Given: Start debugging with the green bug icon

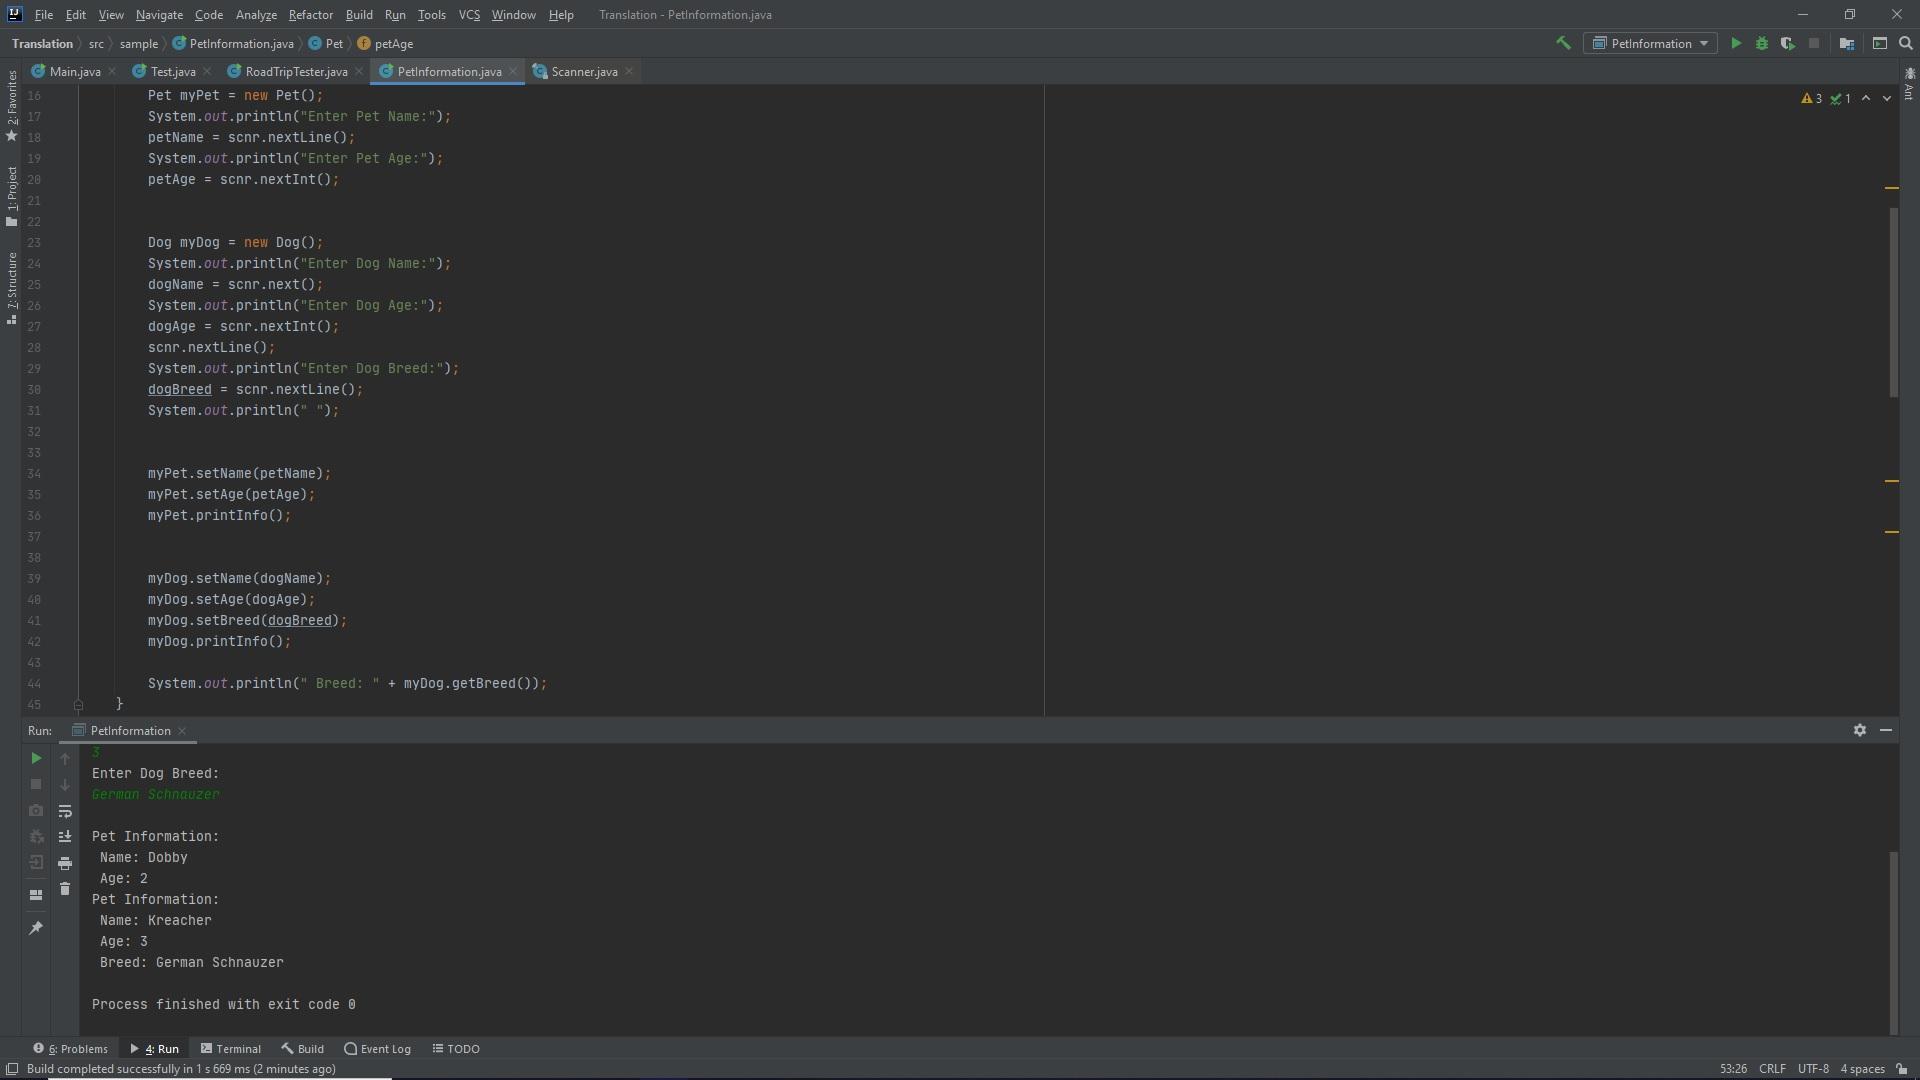Looking at the screenshot, I should tap(1762, 43).
